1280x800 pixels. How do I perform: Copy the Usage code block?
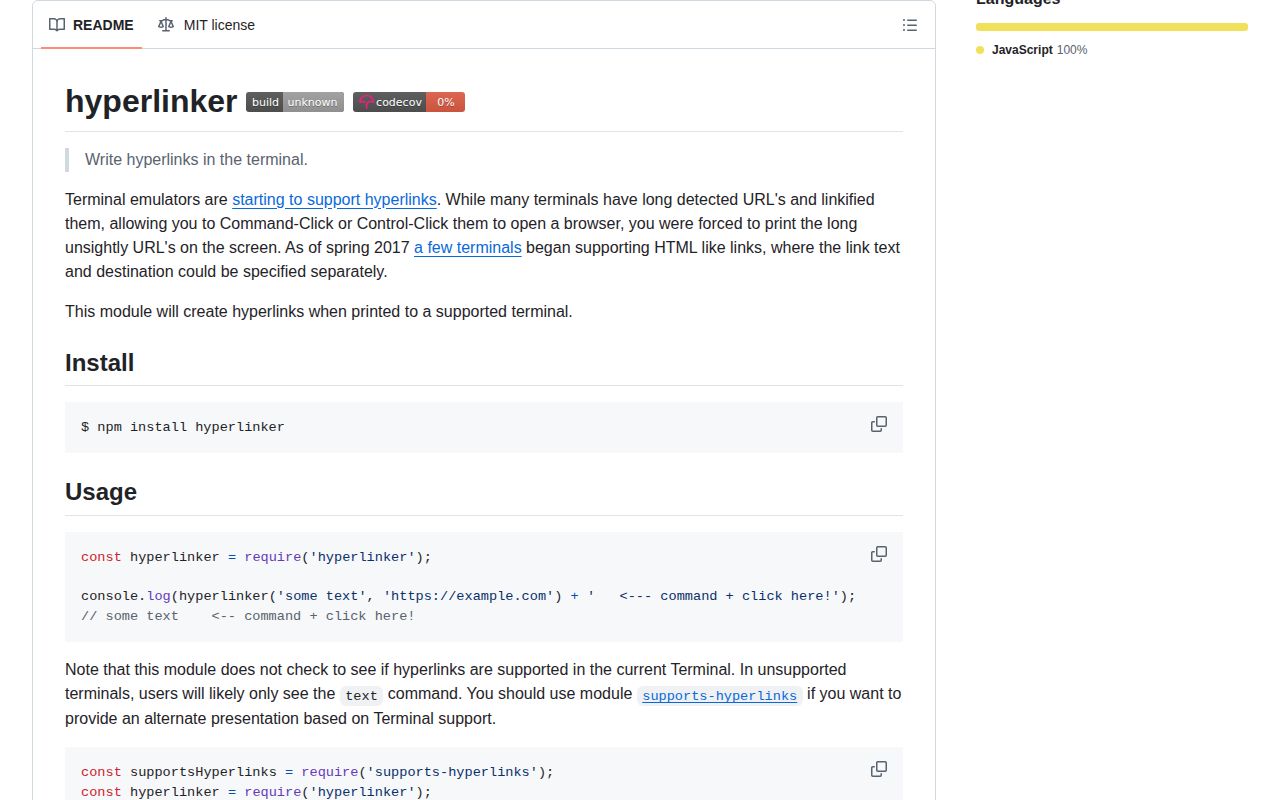879,554
